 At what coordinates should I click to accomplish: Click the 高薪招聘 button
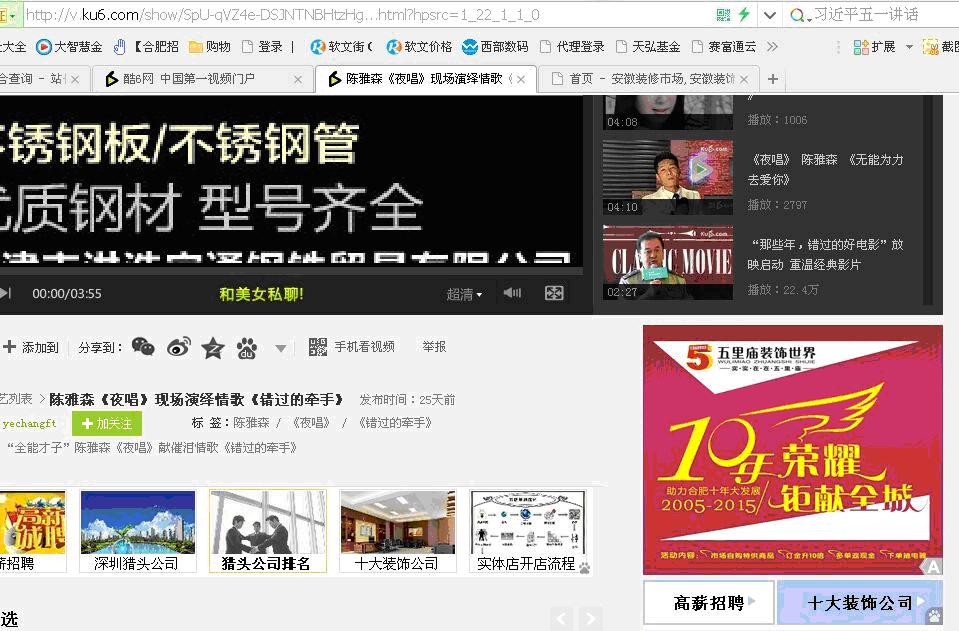coord(709,603)
